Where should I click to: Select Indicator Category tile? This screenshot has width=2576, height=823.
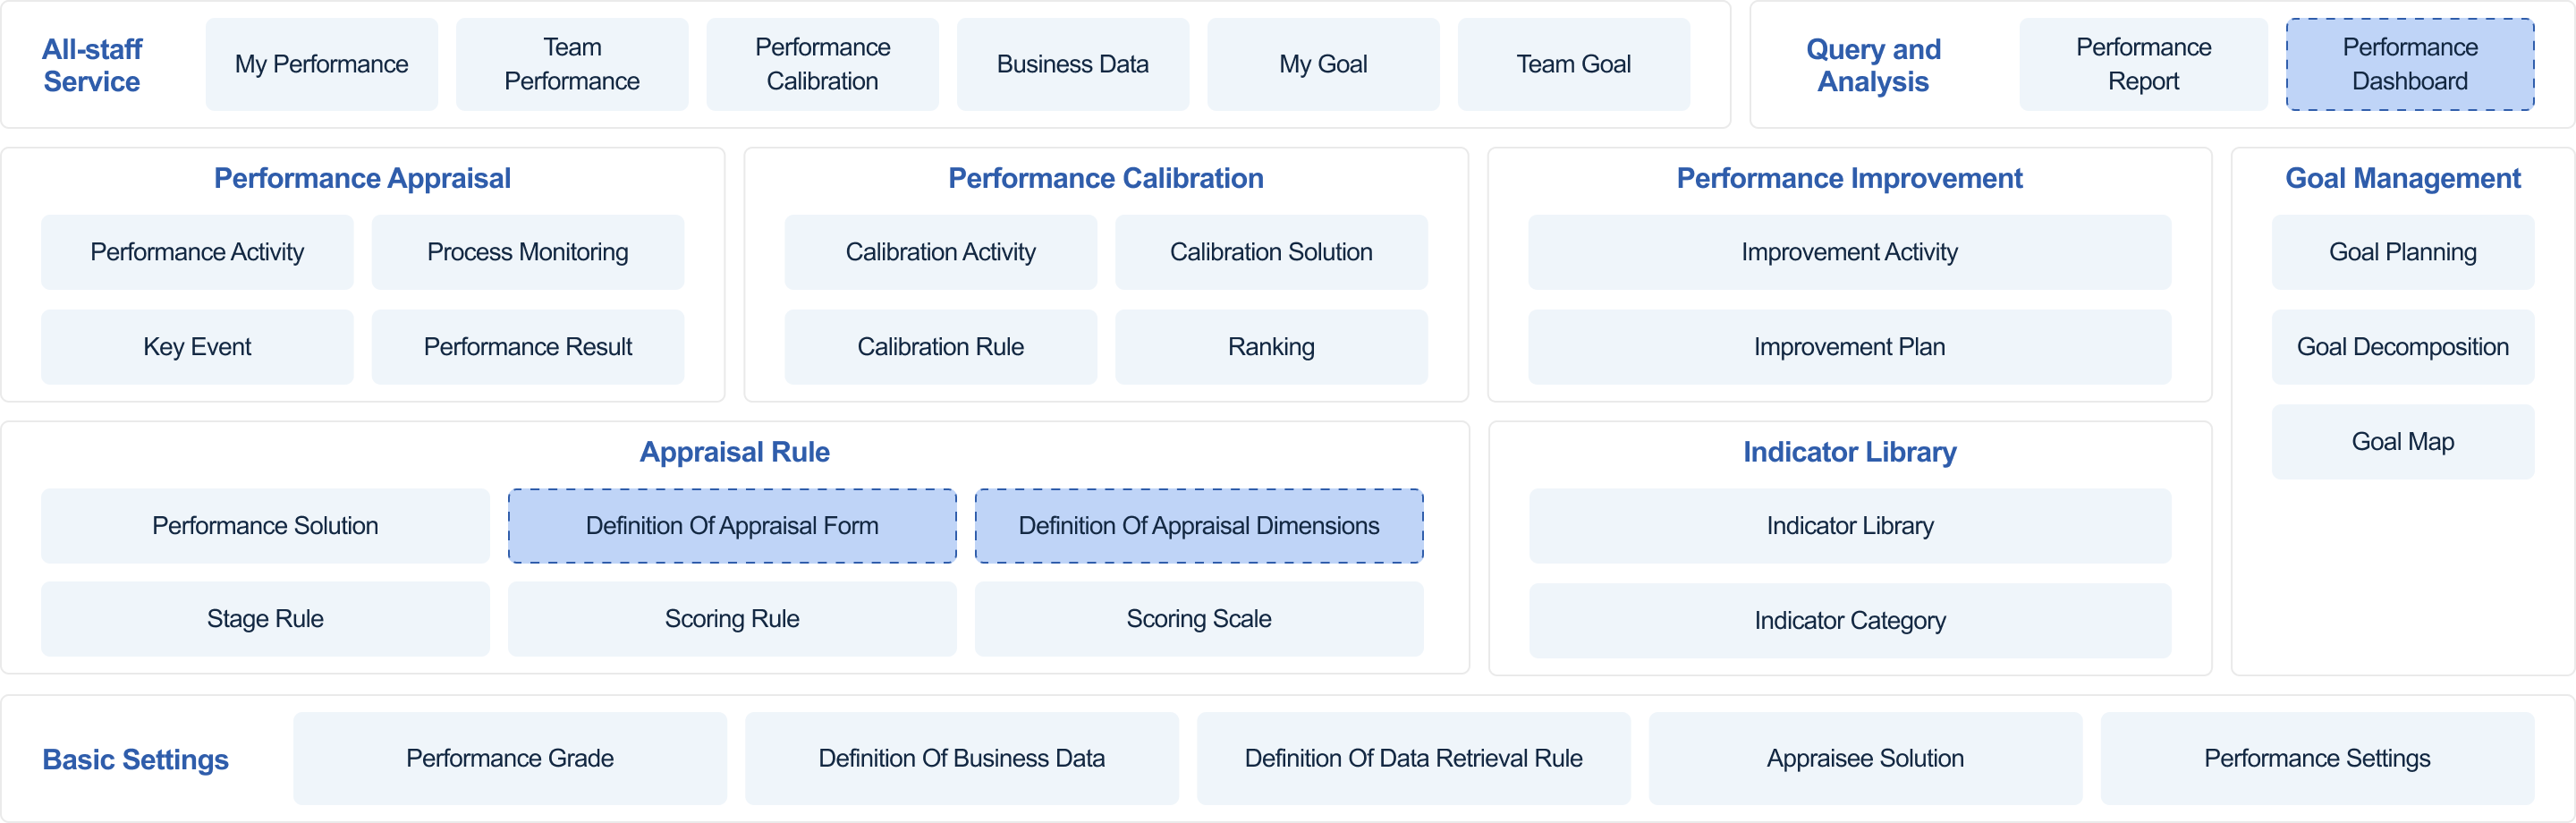point(1850,621)
